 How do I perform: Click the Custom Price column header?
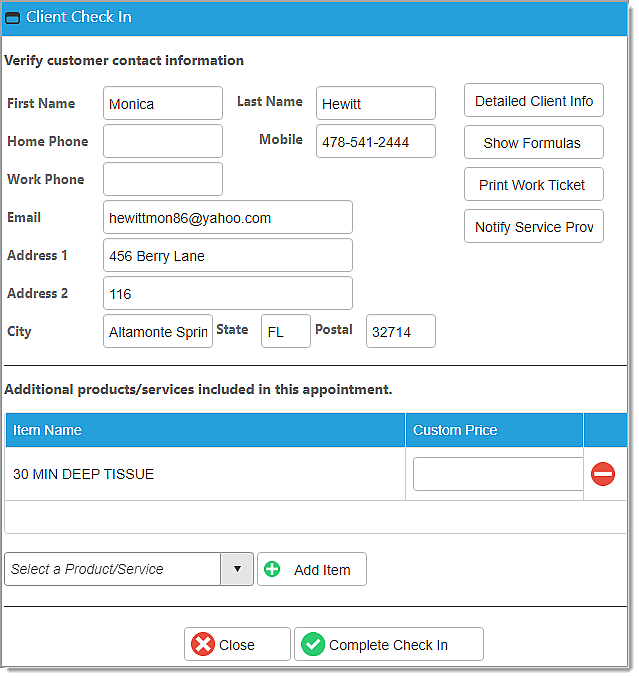[494, 430]
